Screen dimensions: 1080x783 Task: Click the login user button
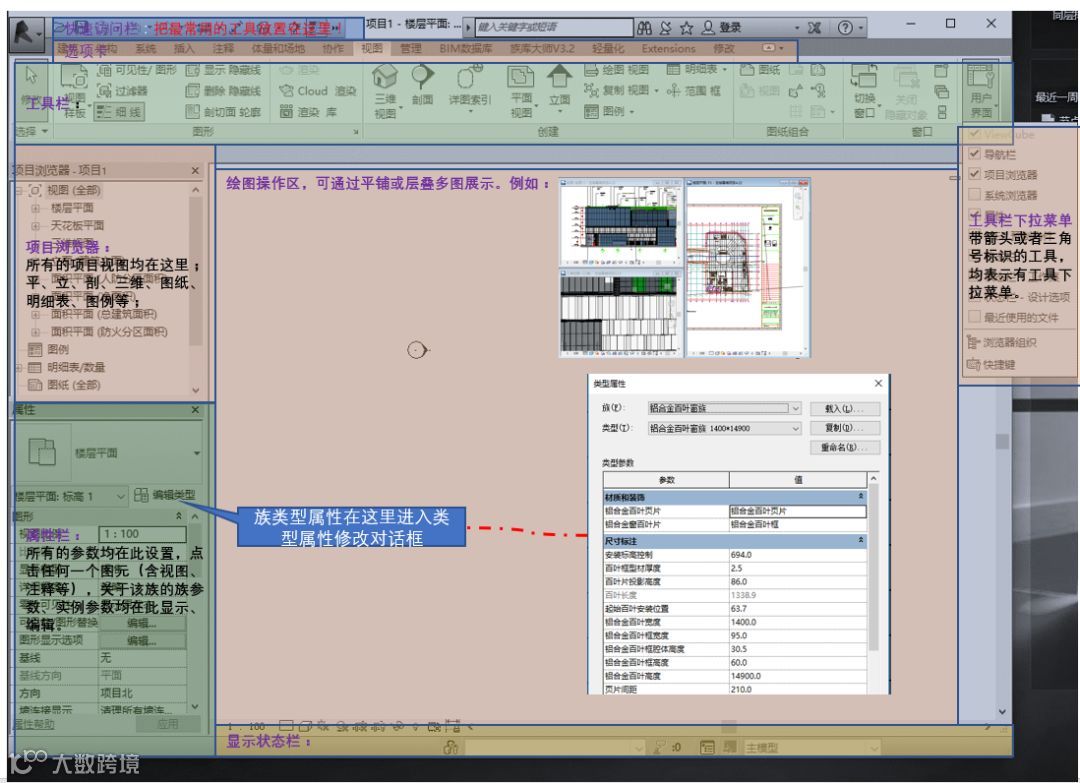(x=721, y=28)
